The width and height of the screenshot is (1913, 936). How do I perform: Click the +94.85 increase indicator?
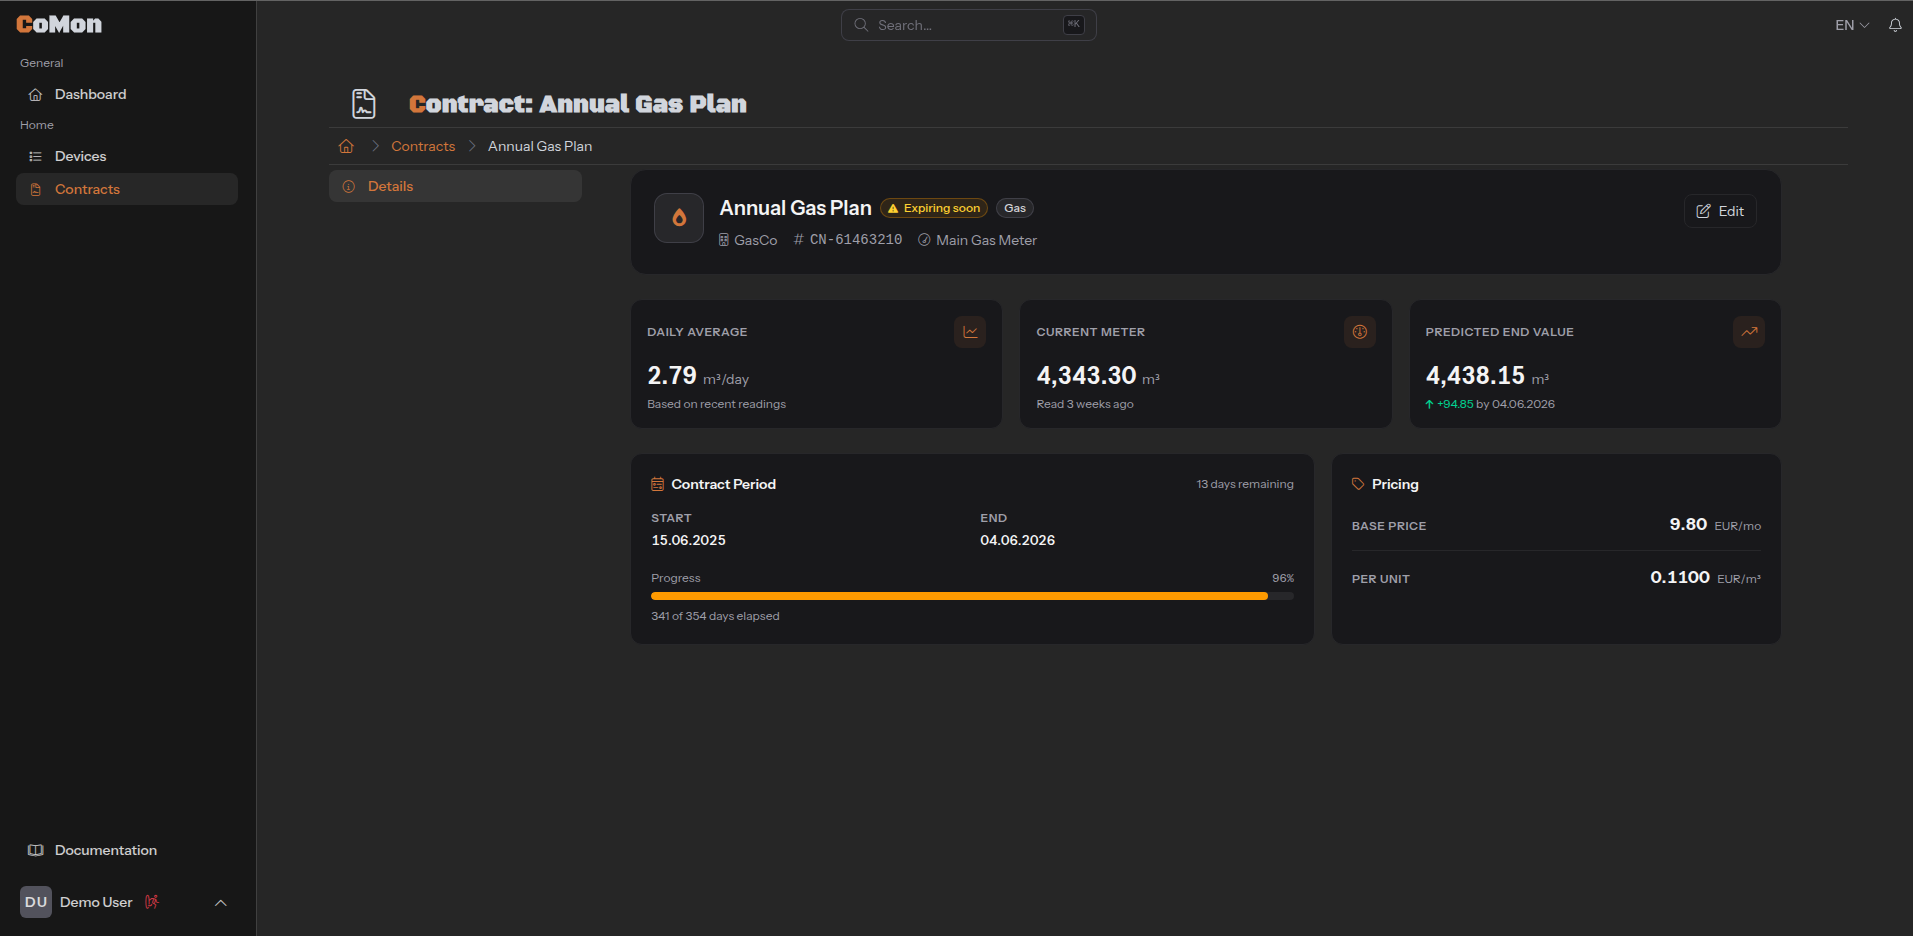tap(1449, 404)
